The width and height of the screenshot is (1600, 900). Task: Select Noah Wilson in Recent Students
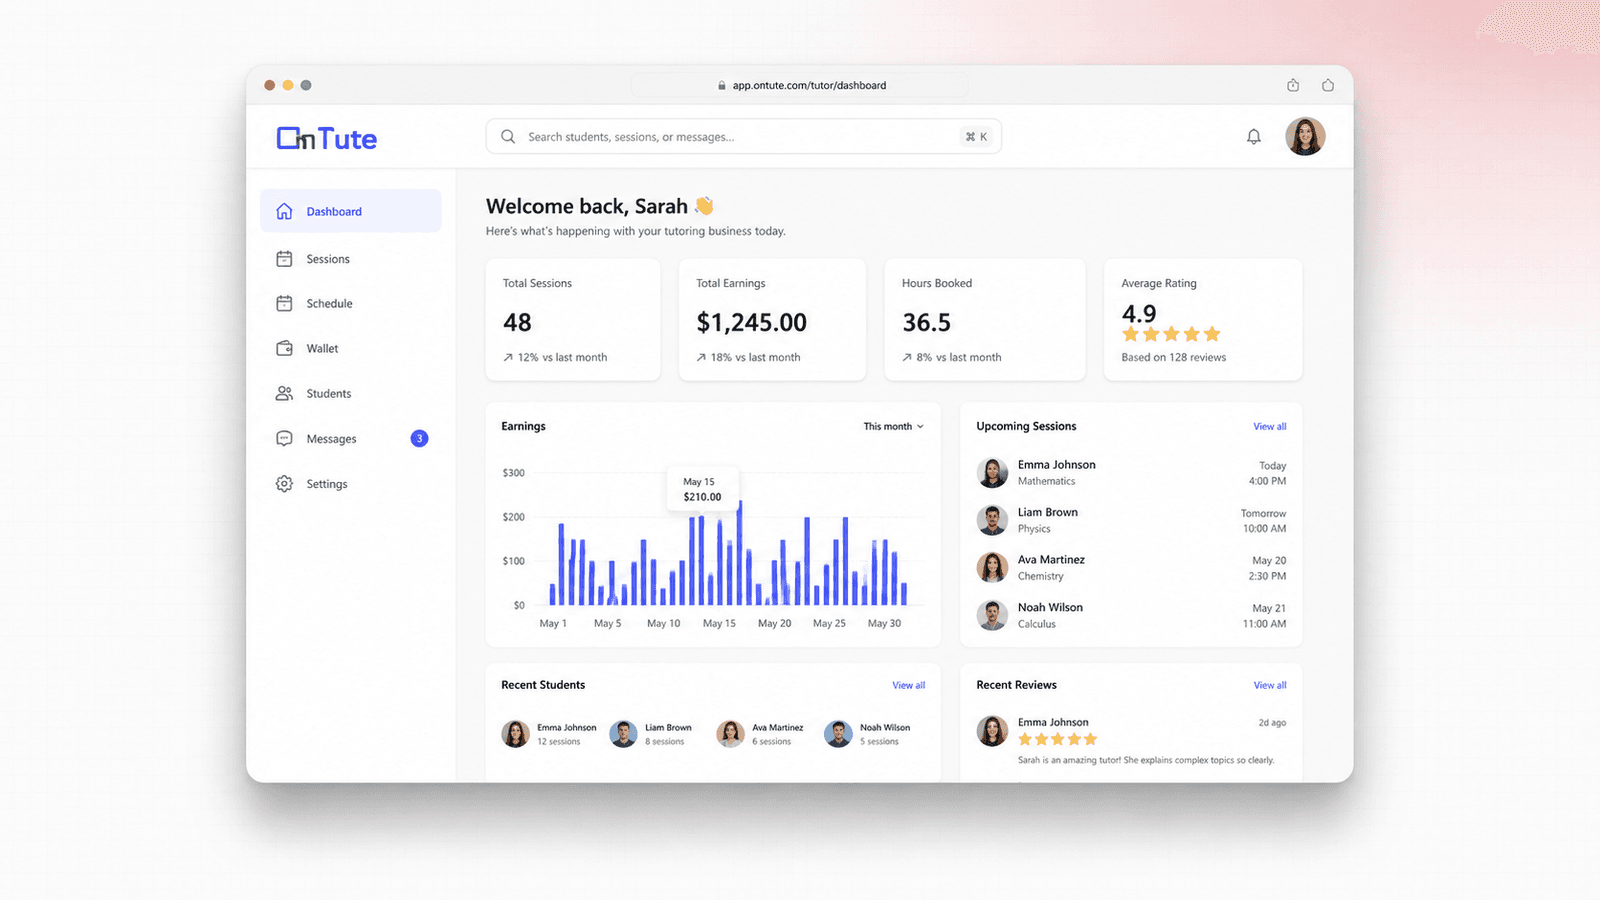[x=867, y=734]
